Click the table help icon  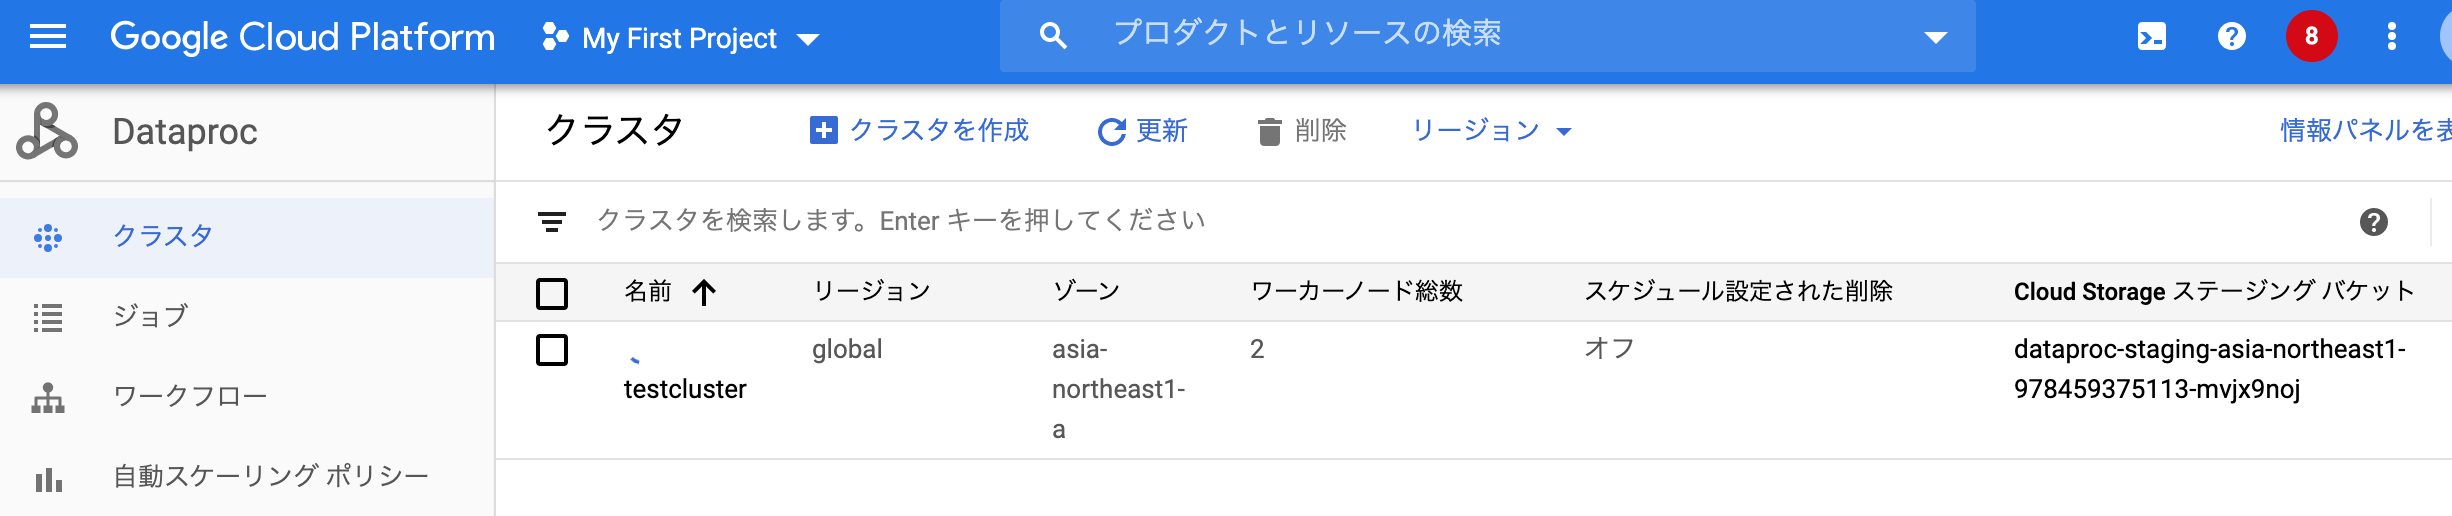click(2373, 222)
